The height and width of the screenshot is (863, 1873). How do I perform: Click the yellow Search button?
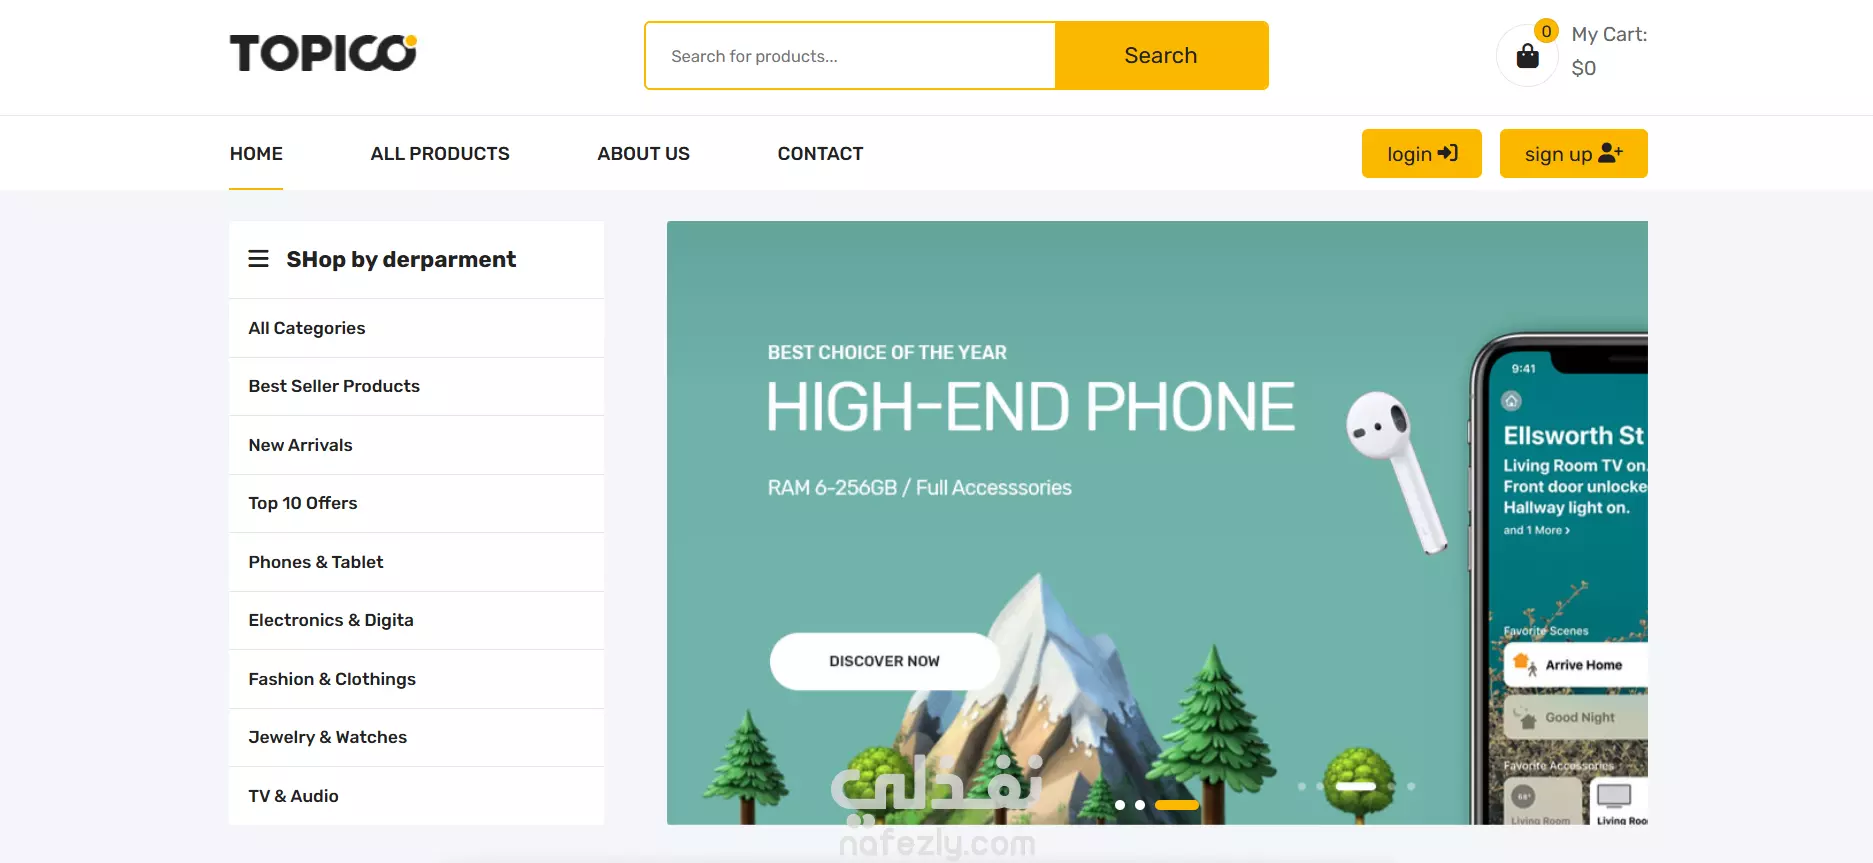tap(1161, 56)
